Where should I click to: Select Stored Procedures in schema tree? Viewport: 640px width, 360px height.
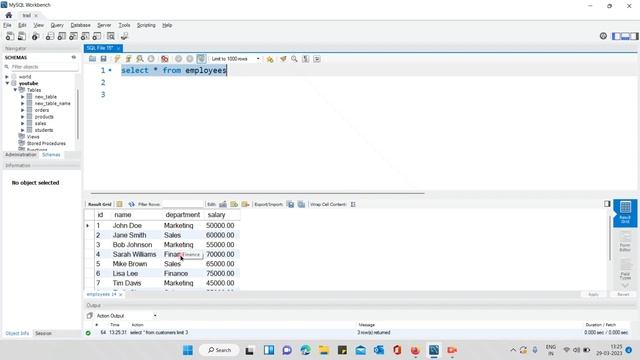[x=46, y=144]
